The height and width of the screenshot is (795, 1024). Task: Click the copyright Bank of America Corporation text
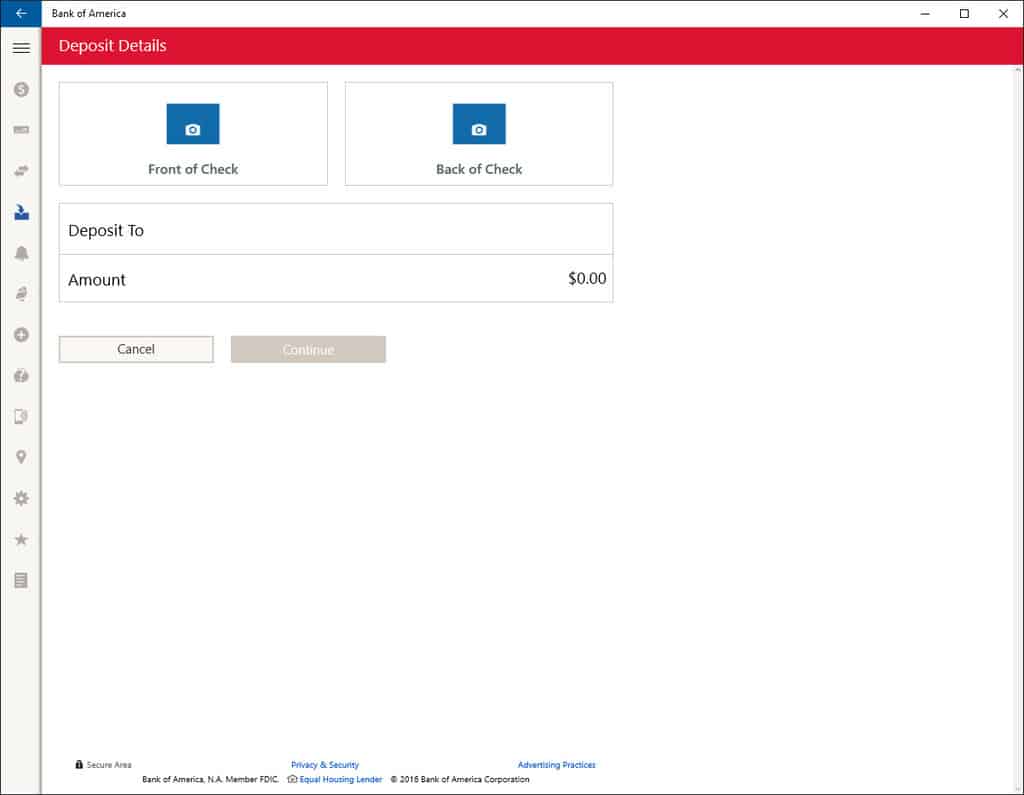coord(460,779)
